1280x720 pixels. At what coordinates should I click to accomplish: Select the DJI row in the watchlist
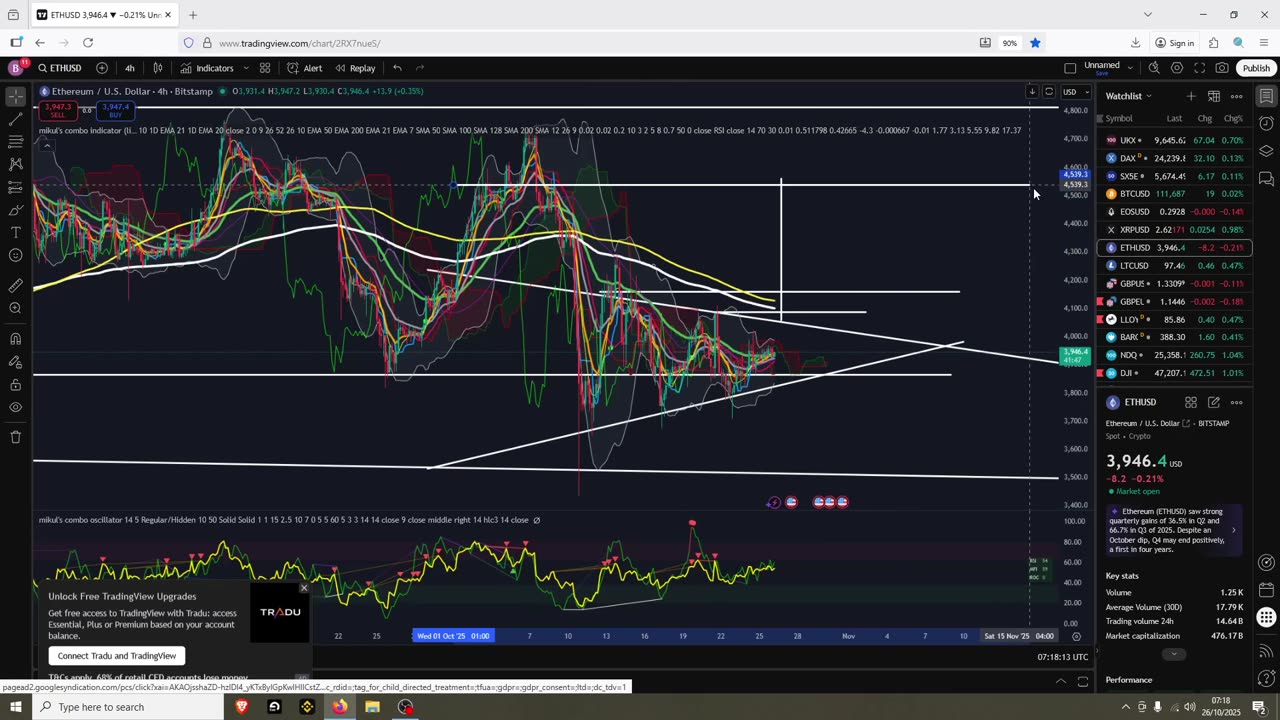(x=1174, y=373)
